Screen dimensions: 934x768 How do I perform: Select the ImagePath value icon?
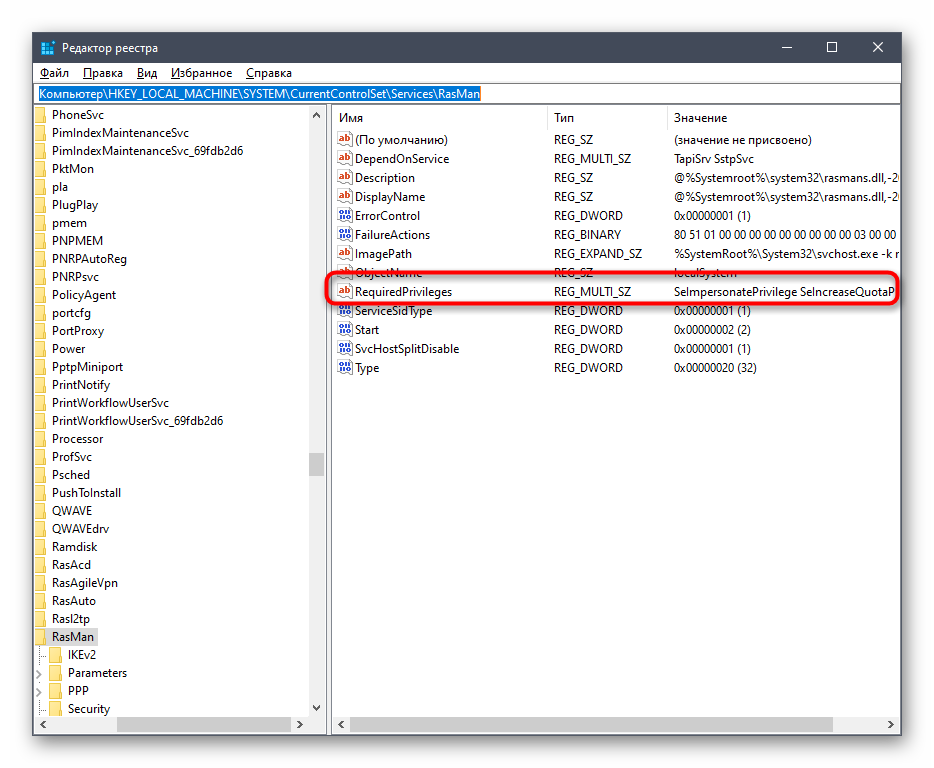tap(345, 254)
